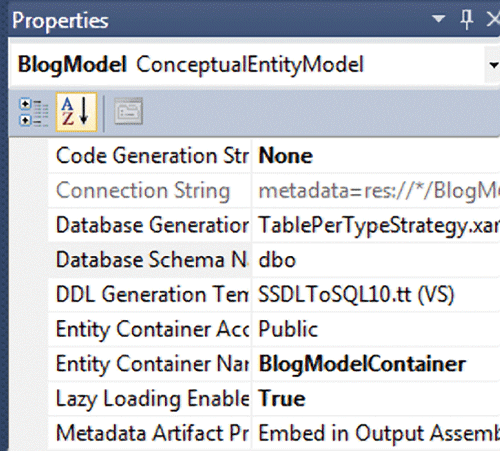500x451 pixels.
Task: Click Embed in Output Assembly value
Action: (376, 433)
